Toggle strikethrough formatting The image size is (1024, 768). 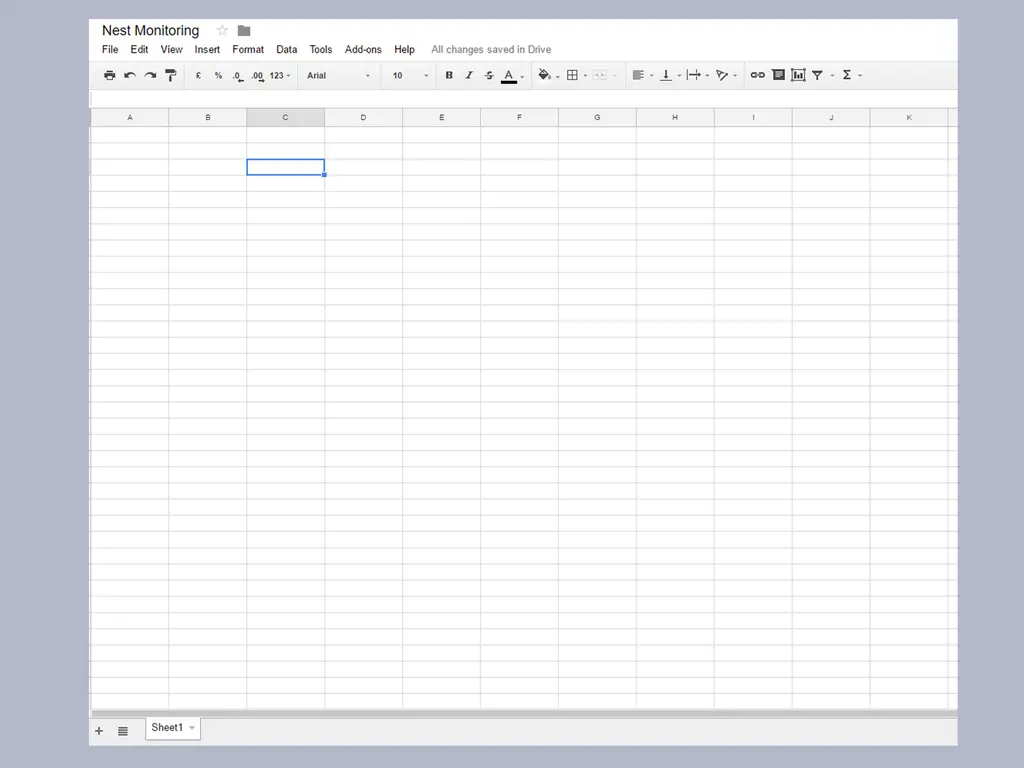click(489, 75)
